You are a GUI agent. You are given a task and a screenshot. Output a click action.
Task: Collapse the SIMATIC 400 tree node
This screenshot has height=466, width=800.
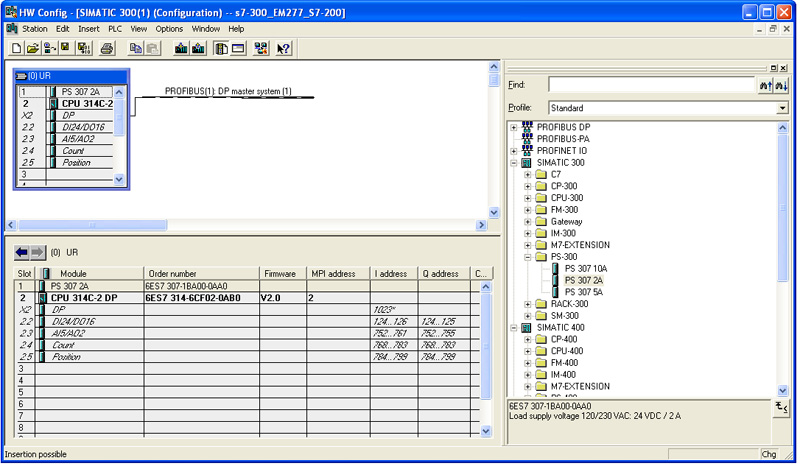tap(514, 328)
